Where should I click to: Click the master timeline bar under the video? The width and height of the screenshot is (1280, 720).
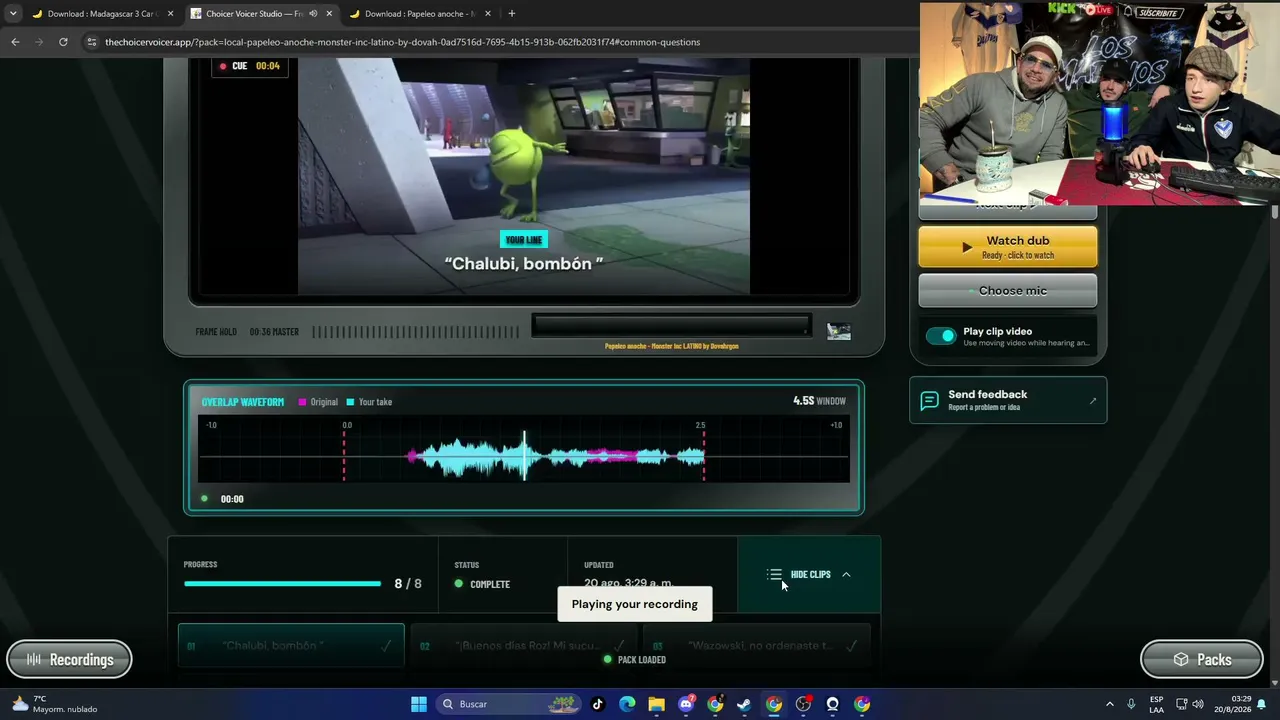[x=671, y=326]
